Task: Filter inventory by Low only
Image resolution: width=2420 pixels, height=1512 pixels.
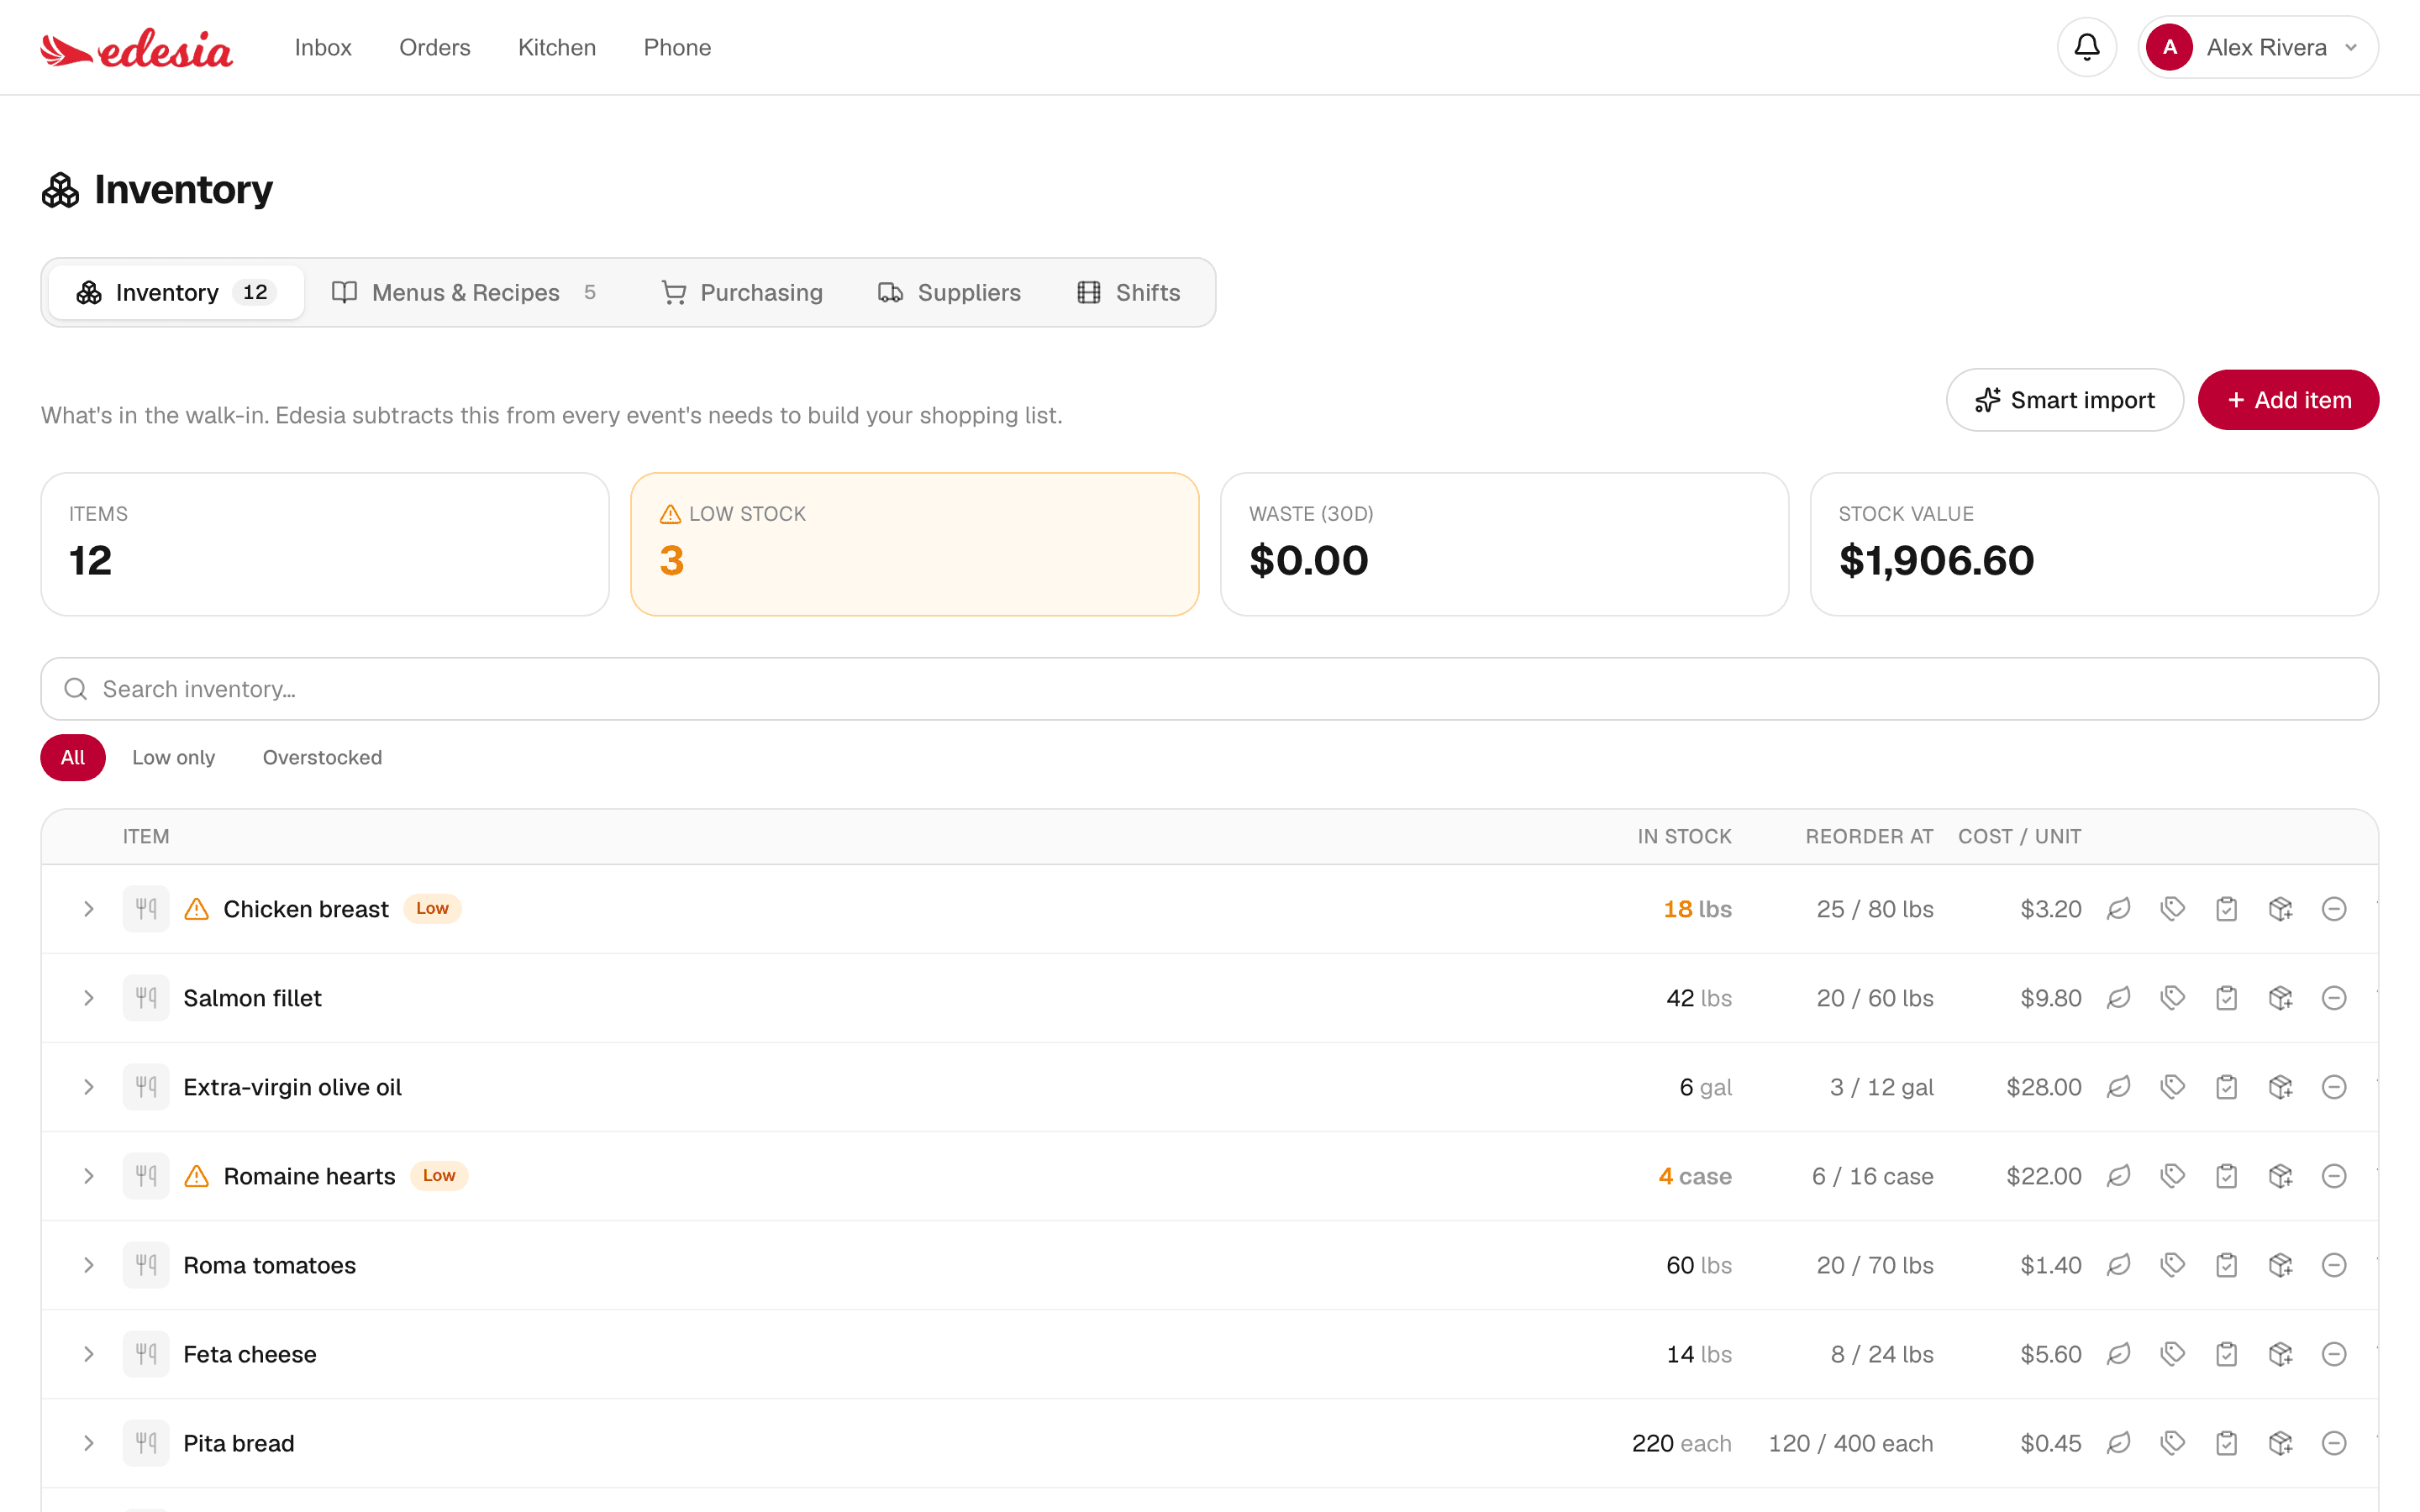Action: point(174,757)
